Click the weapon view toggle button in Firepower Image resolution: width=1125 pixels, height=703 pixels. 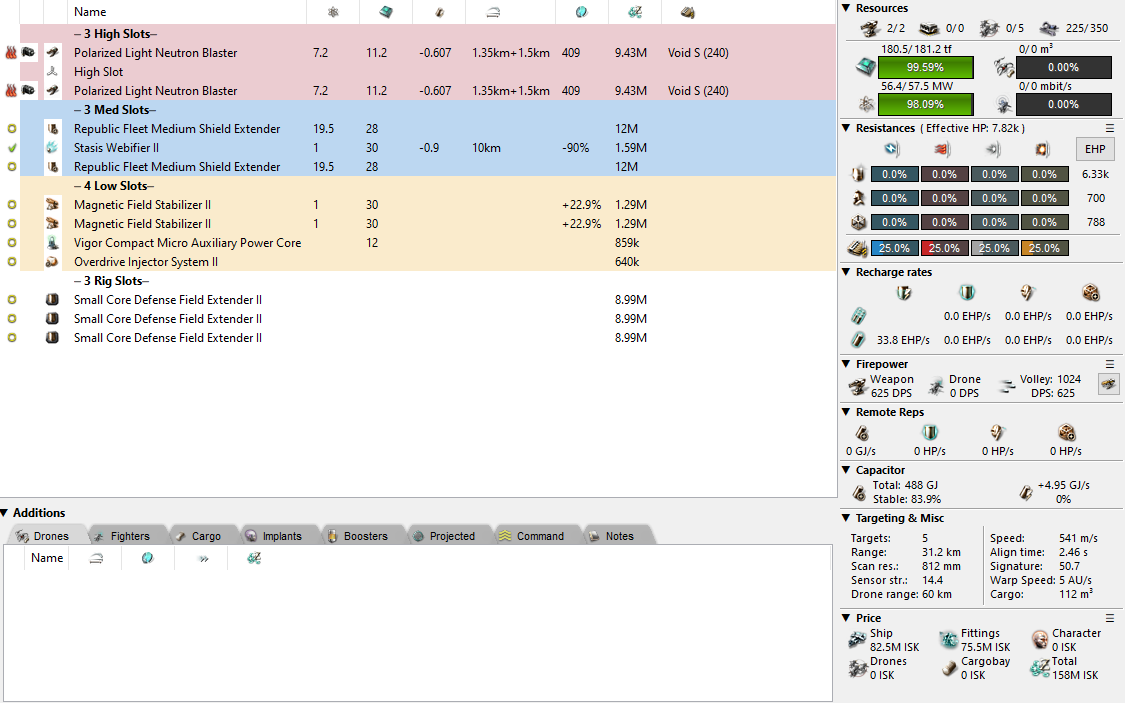pyautogui.click(x=1108, y=385)
